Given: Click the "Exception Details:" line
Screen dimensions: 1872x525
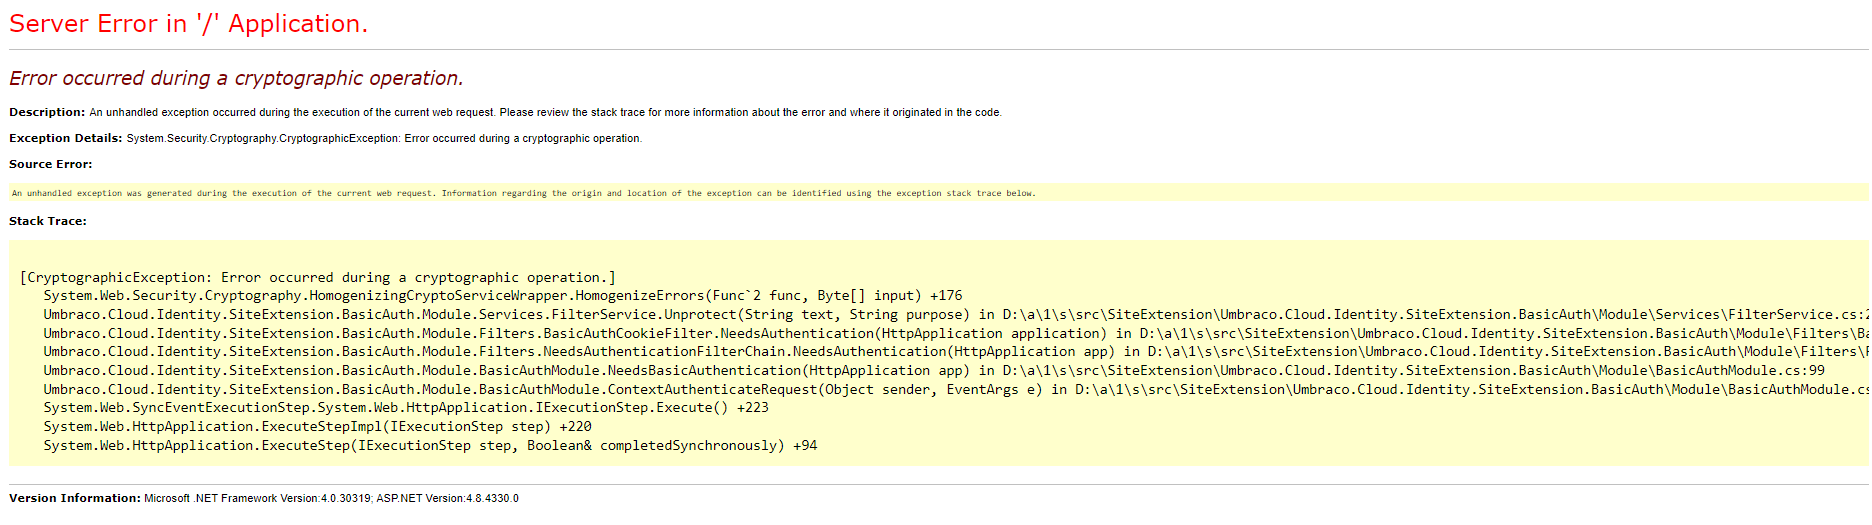Looking at the screenshot, I should 325,138.
